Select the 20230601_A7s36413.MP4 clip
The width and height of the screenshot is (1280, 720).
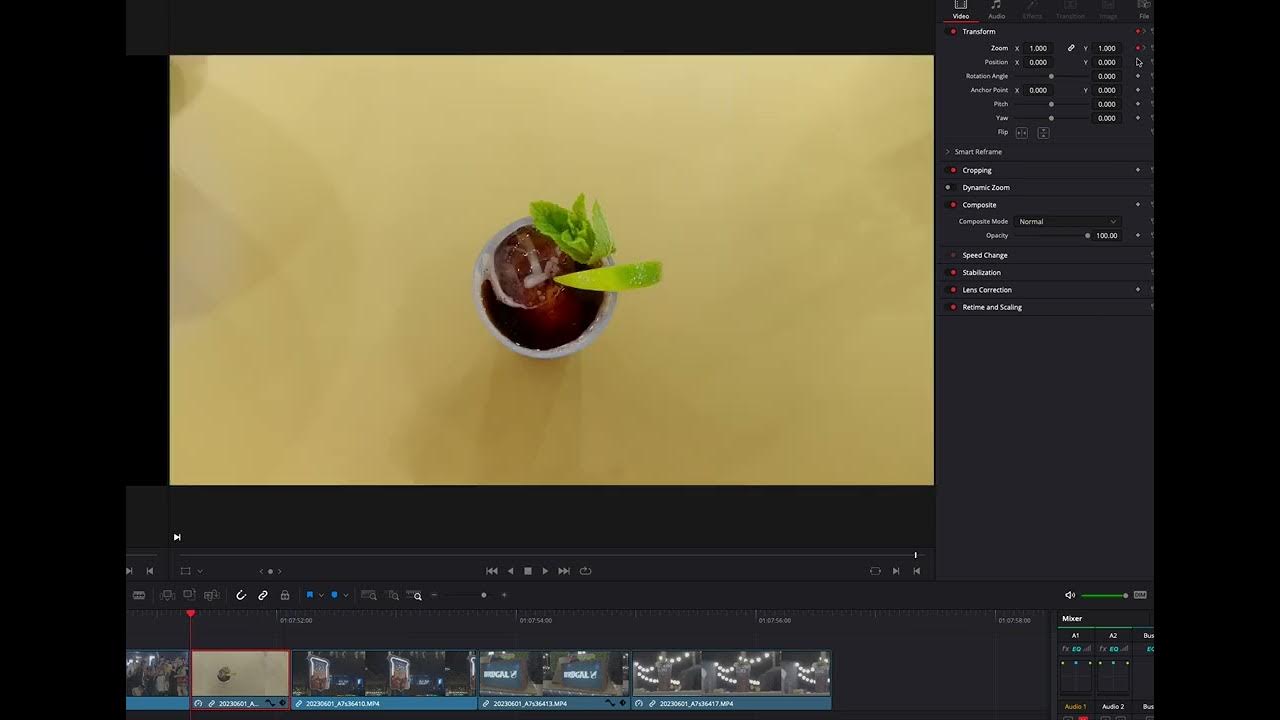pyautogui.click(x=554, y=679)
